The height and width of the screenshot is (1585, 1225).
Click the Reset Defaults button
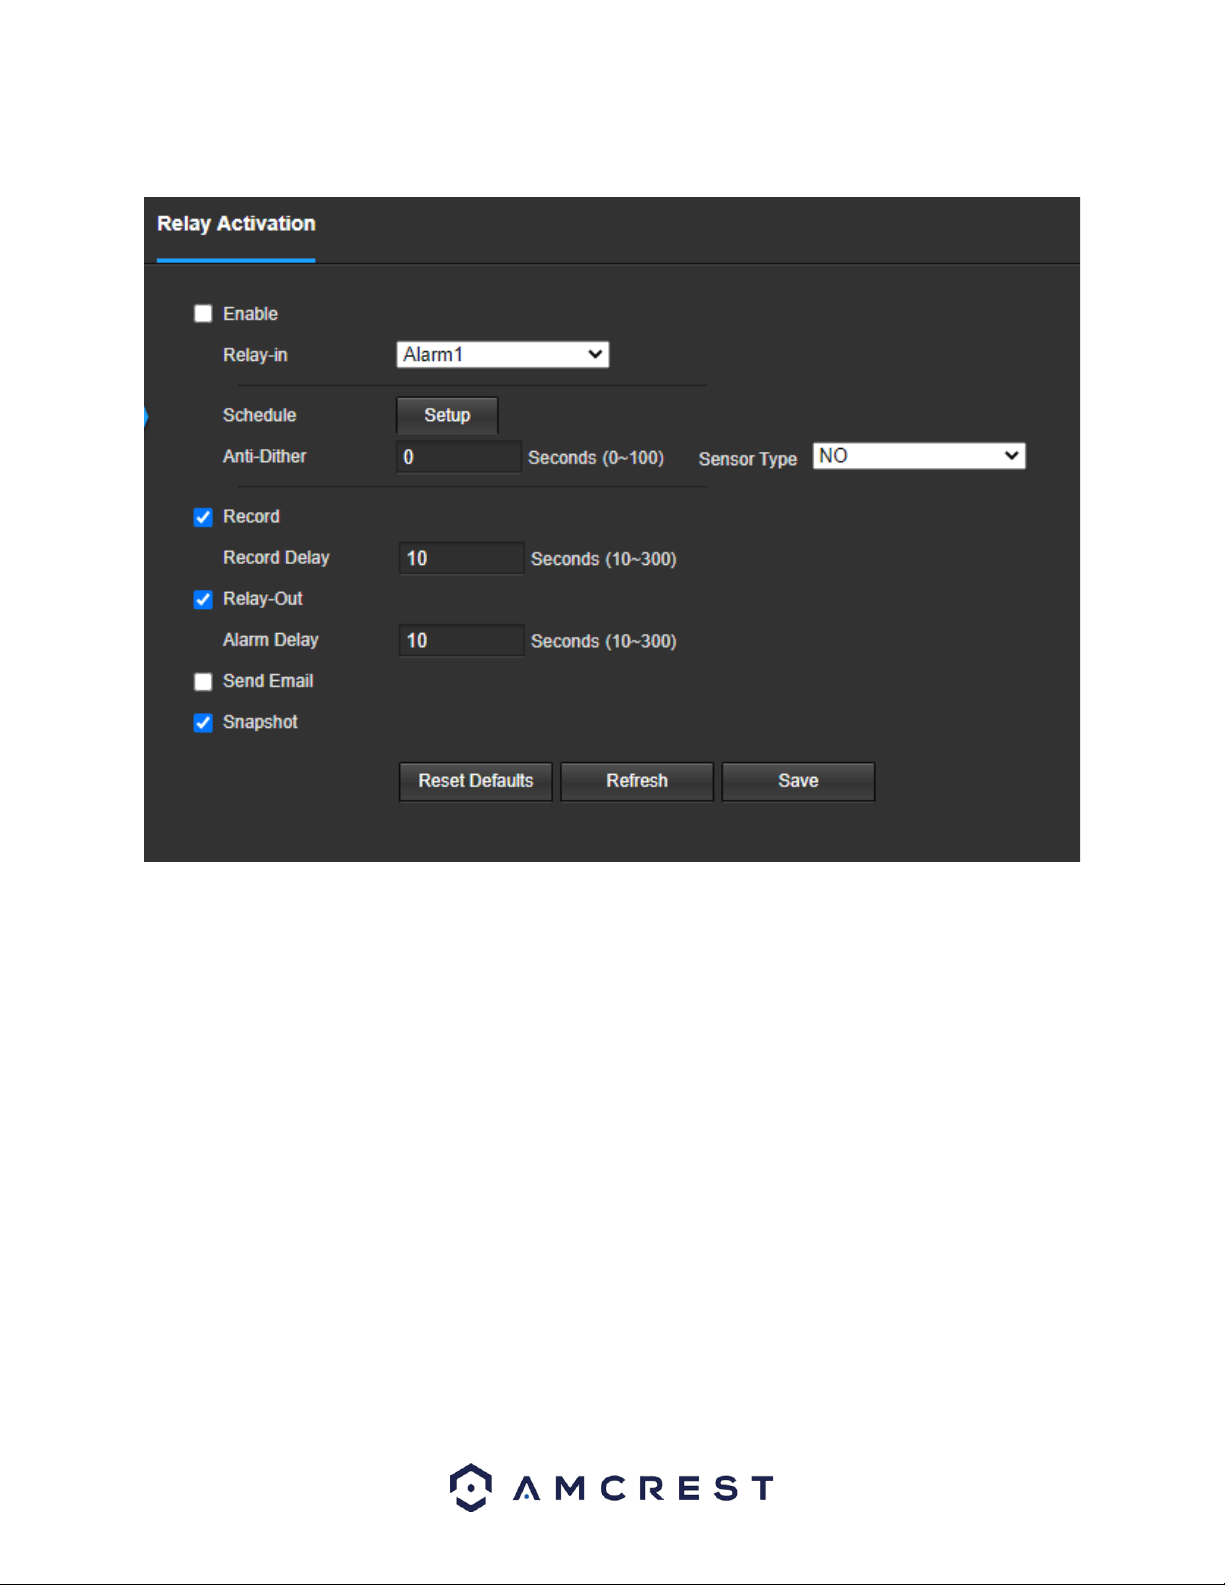(x=476, y=781)
